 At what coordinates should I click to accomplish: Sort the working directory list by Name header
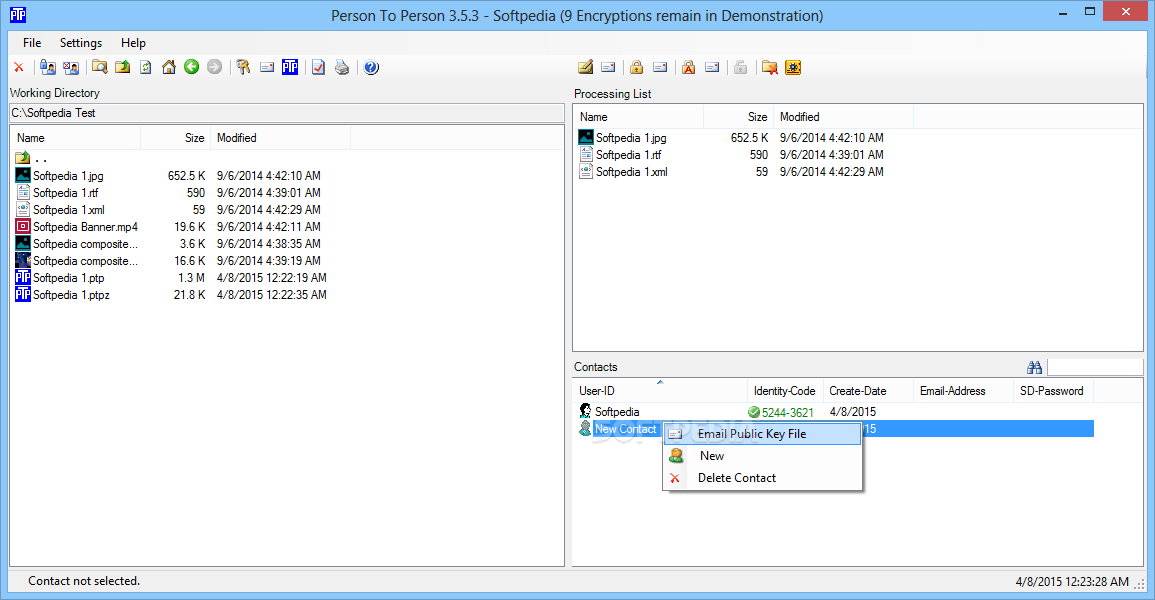(75, 138)
